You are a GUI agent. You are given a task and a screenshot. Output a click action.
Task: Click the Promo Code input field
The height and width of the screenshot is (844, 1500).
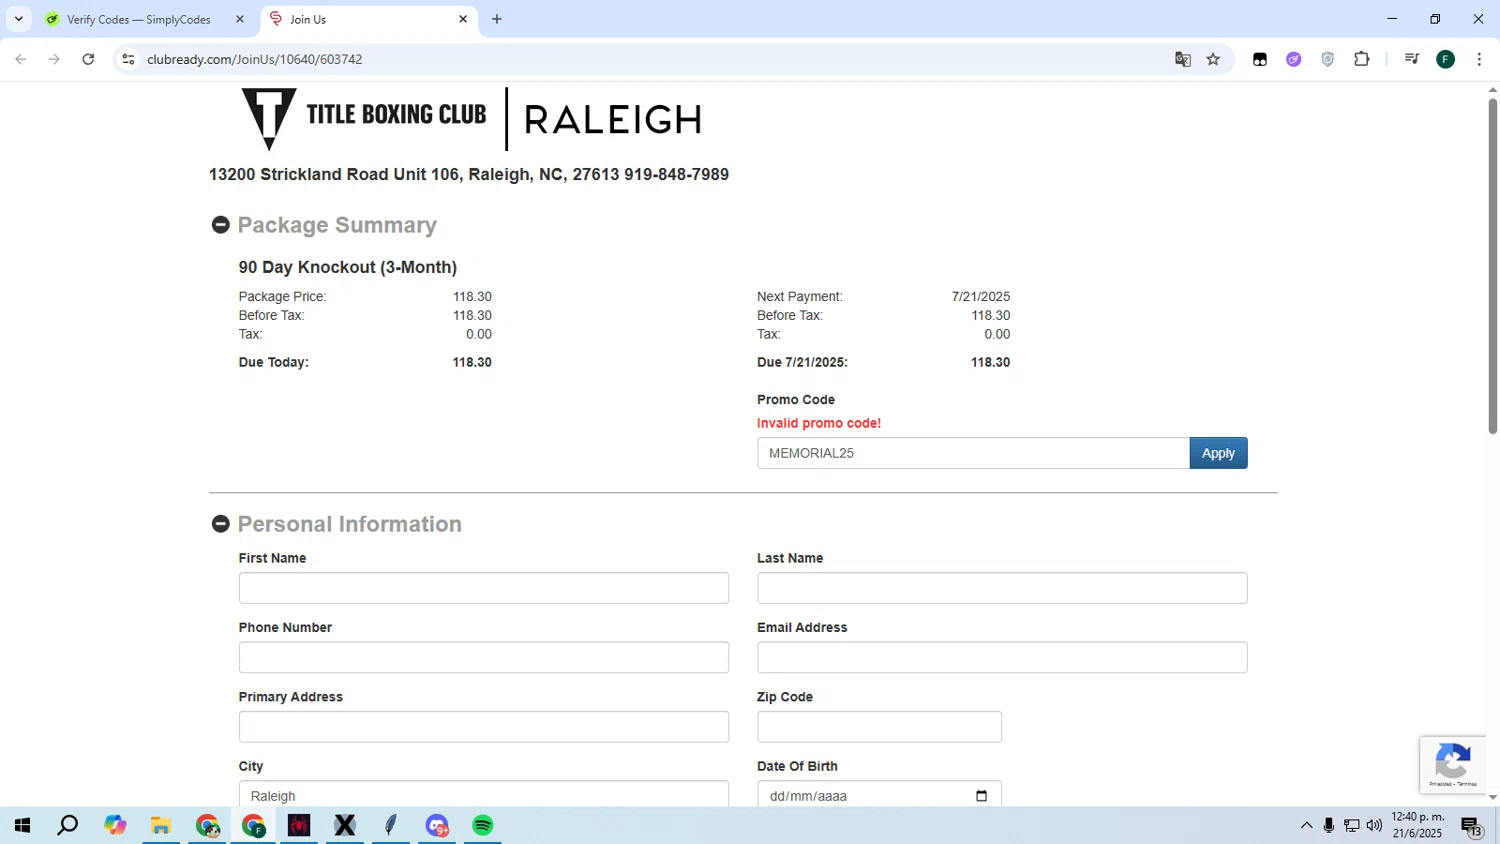(973, 453)
